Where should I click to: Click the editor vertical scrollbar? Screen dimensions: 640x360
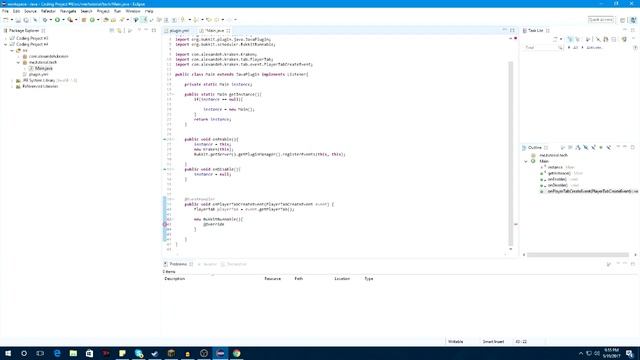[x=511, y=153]
